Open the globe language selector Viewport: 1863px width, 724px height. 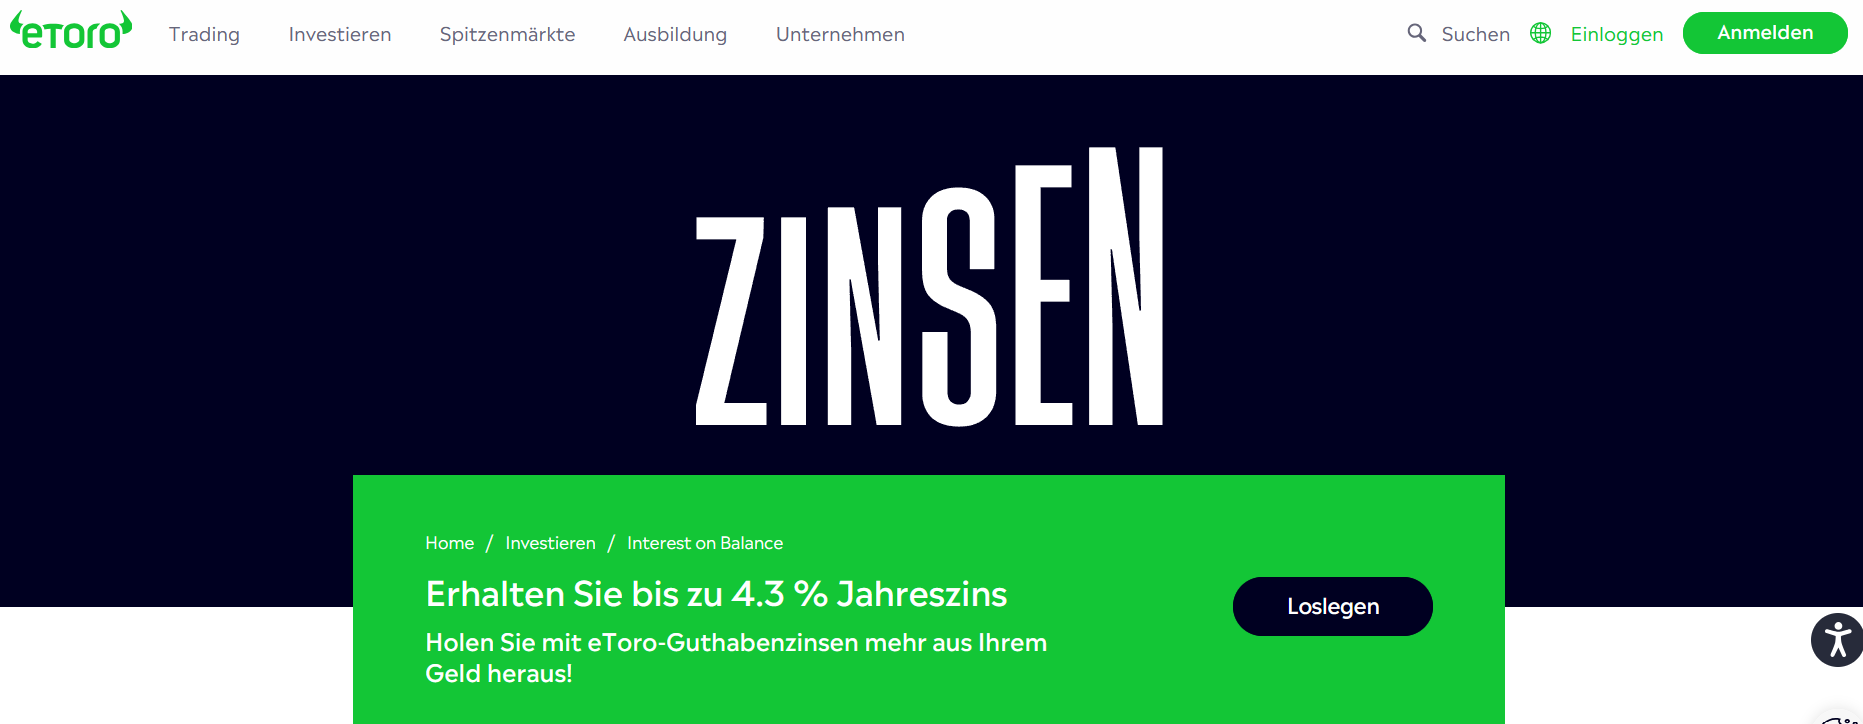1541,33
